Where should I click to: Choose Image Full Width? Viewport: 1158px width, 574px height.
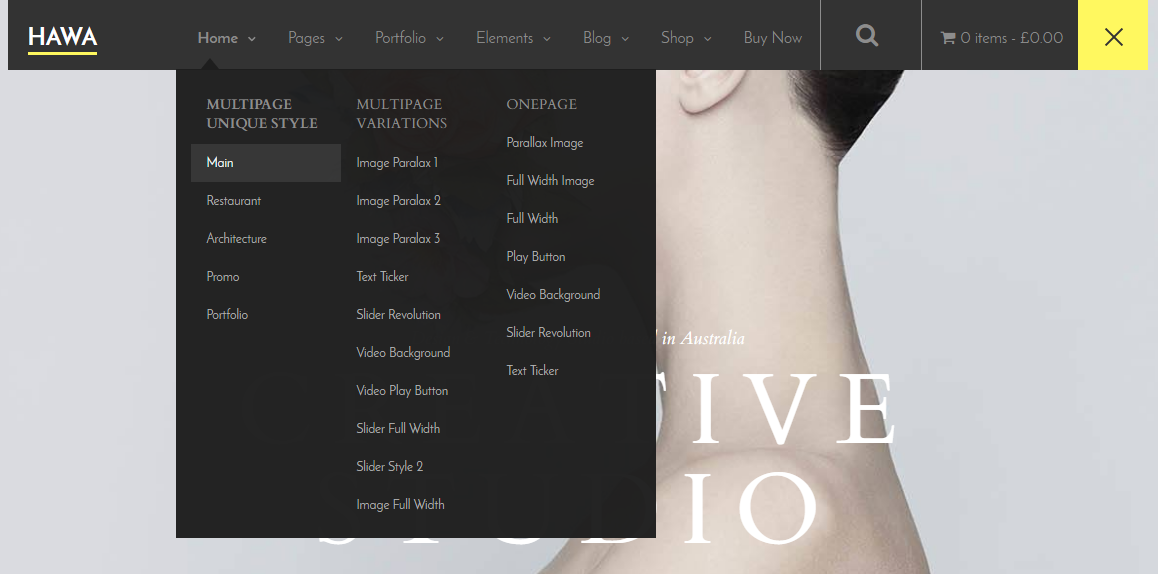coord(400,505)
